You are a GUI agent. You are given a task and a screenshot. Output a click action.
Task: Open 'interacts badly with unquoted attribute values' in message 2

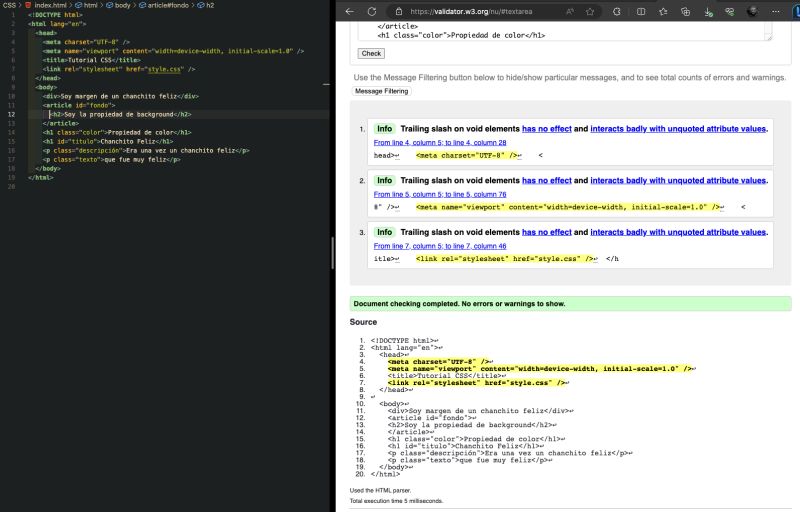point(678,180)
